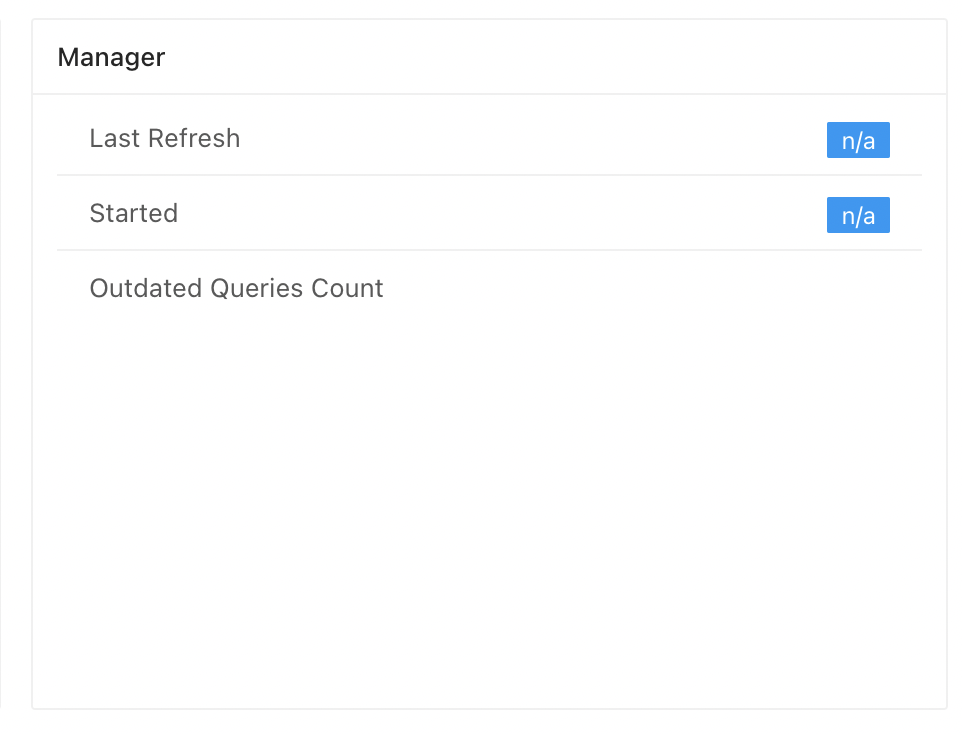
Task: Select the Outdated Queries Count row
Action: tap(490, 288)
